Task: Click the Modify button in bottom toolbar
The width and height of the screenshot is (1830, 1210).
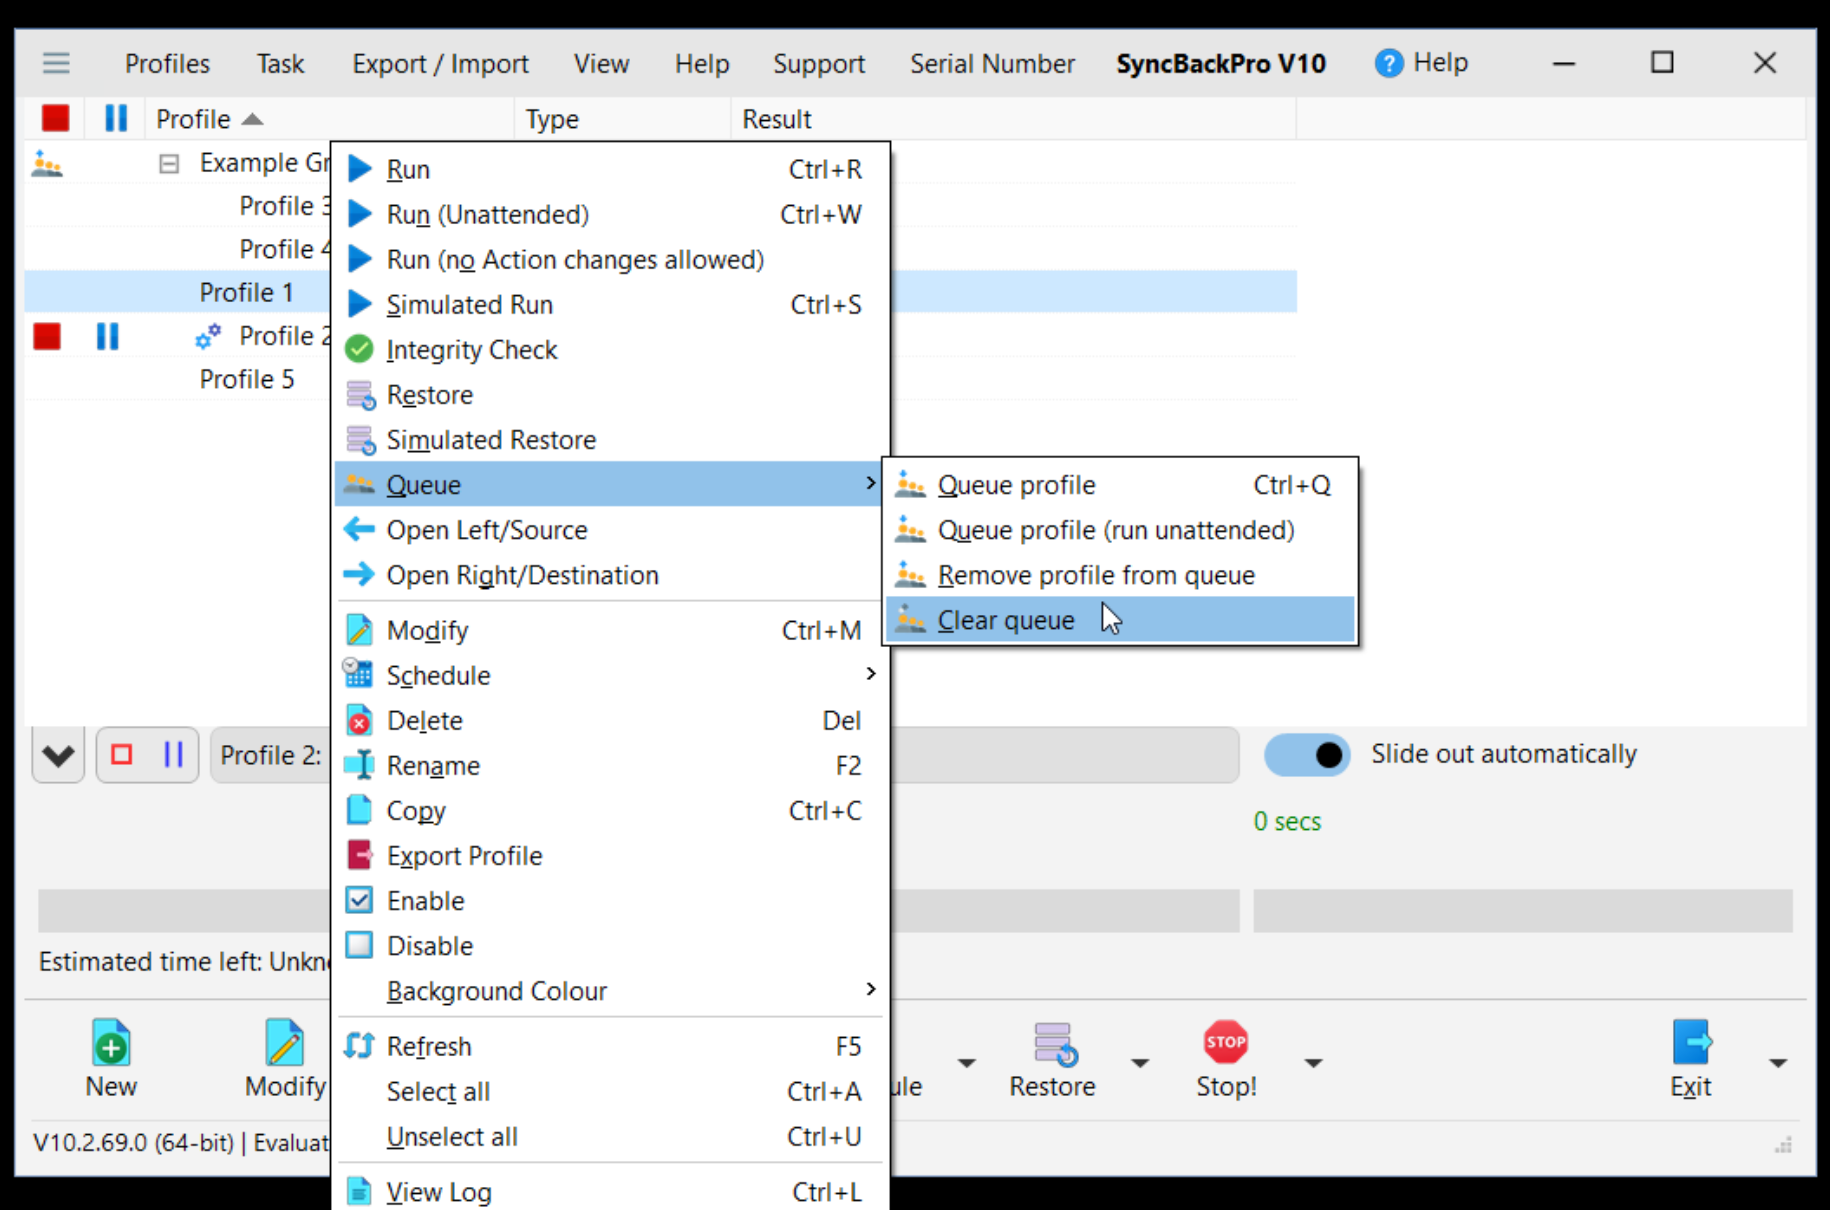Action: tap(285, 1060)
